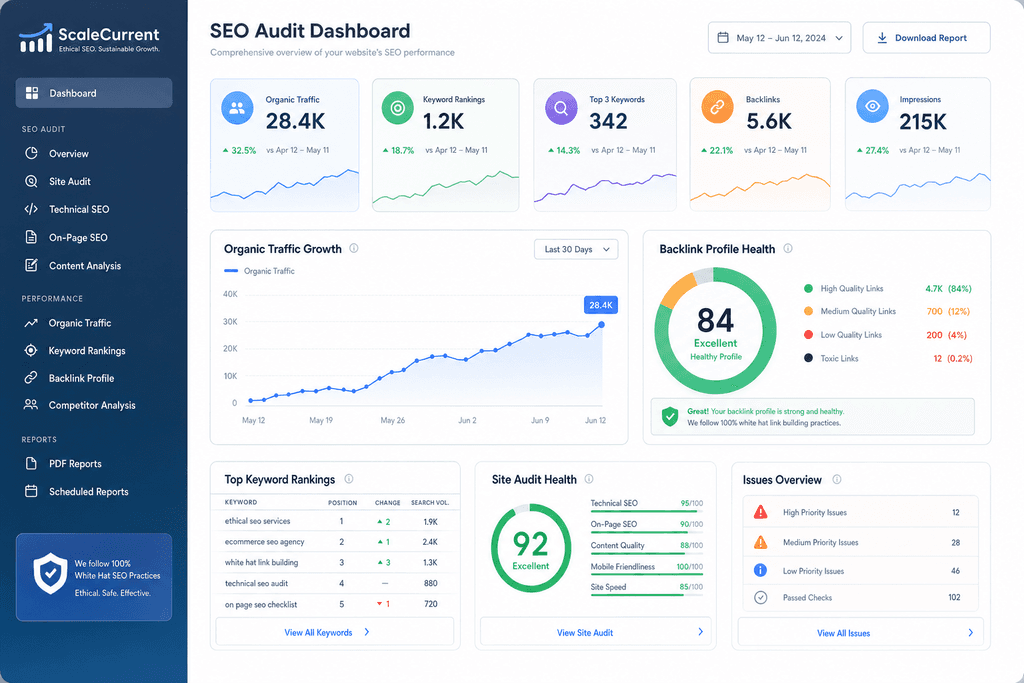
Task: Click View All Keywords link
Action: 318,632
